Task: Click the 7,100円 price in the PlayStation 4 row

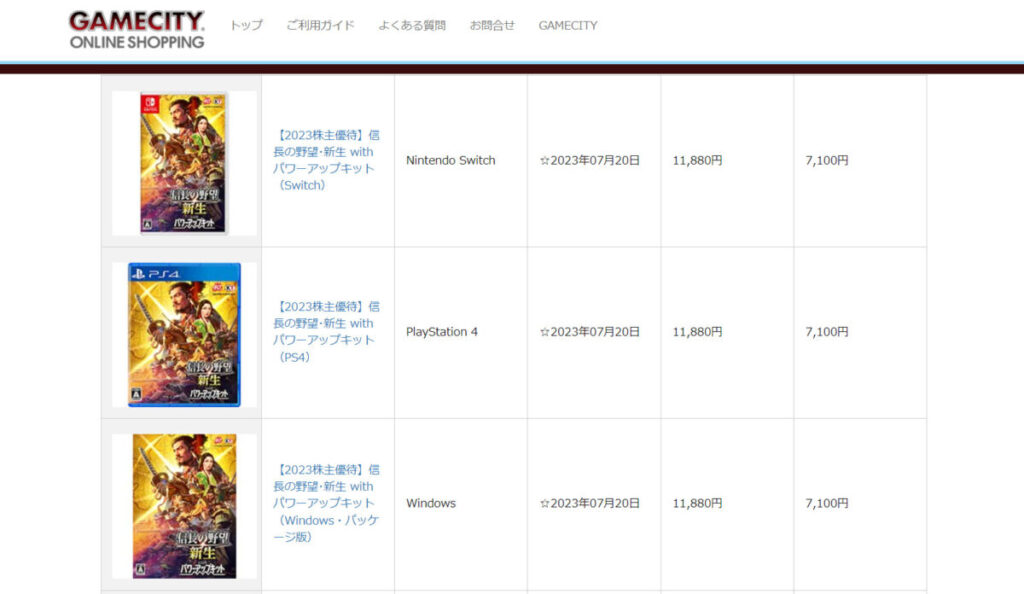Action: pyautogui.click(x=827, y=332)
